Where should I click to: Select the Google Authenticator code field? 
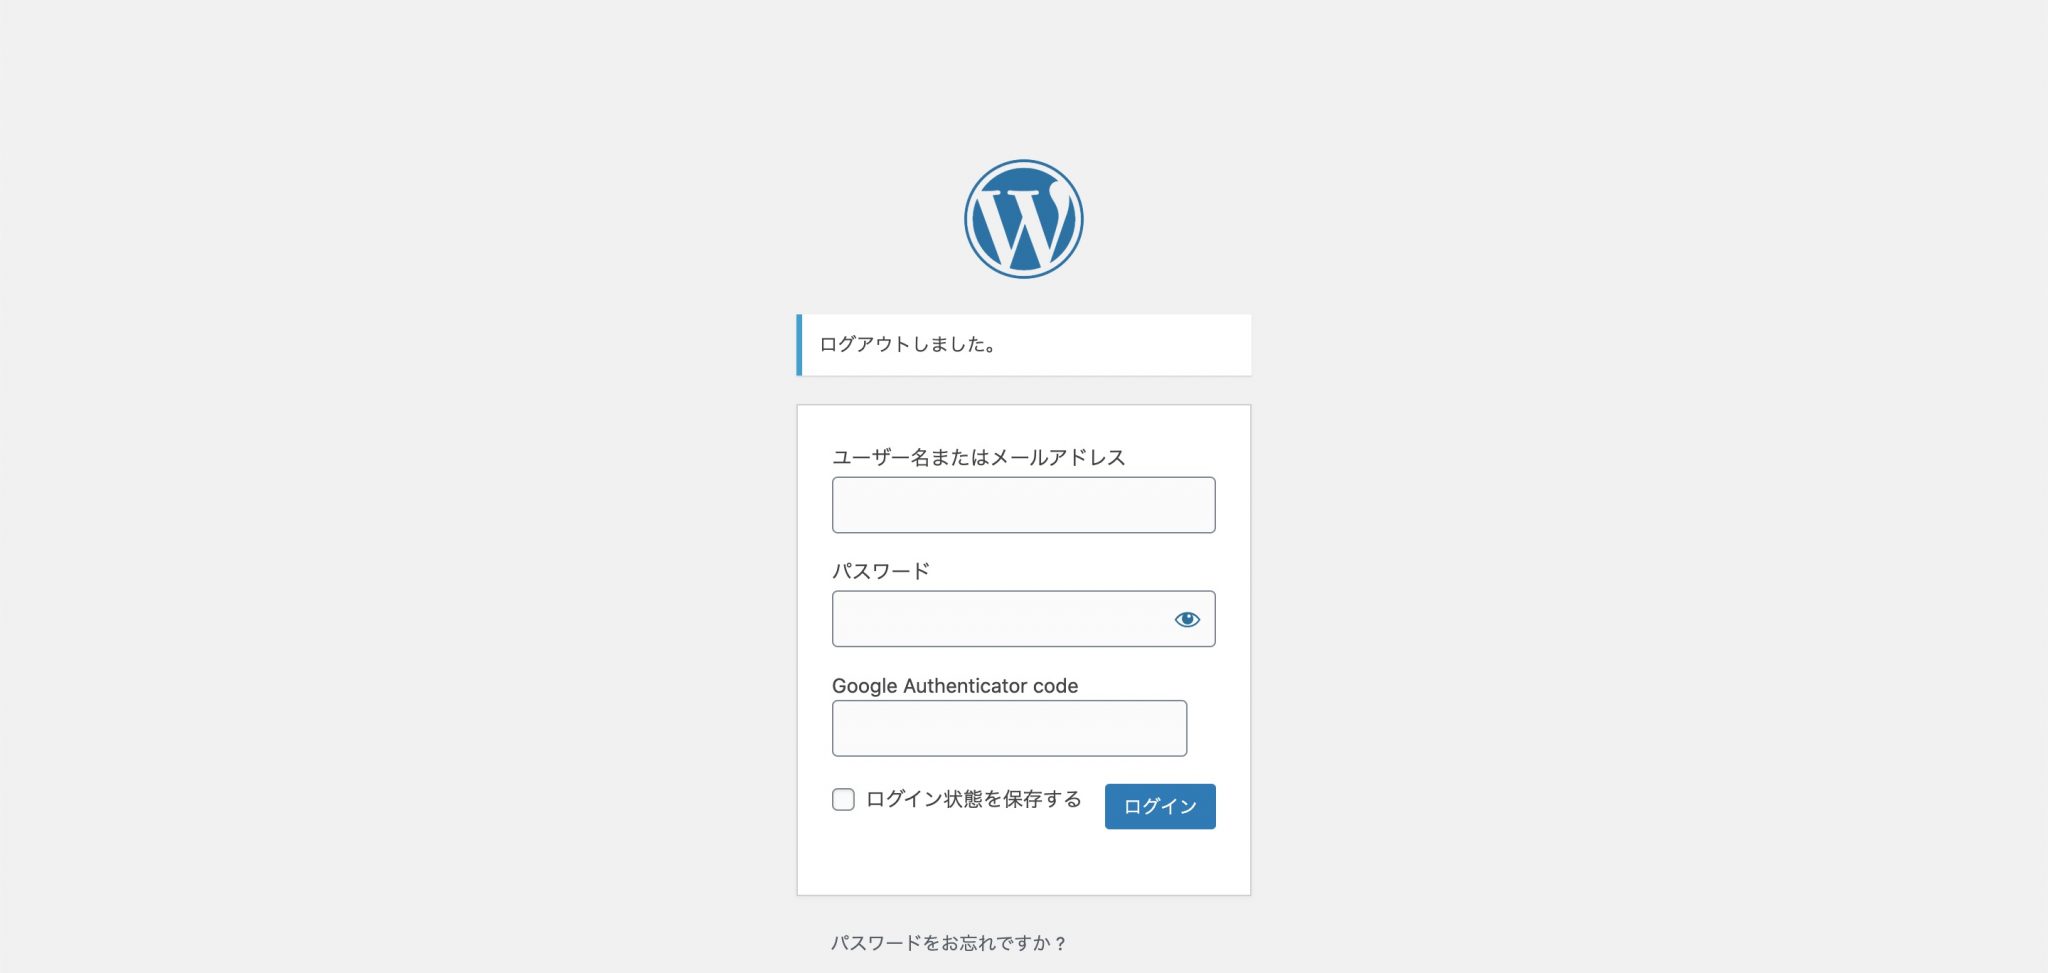pos(1008,728)
